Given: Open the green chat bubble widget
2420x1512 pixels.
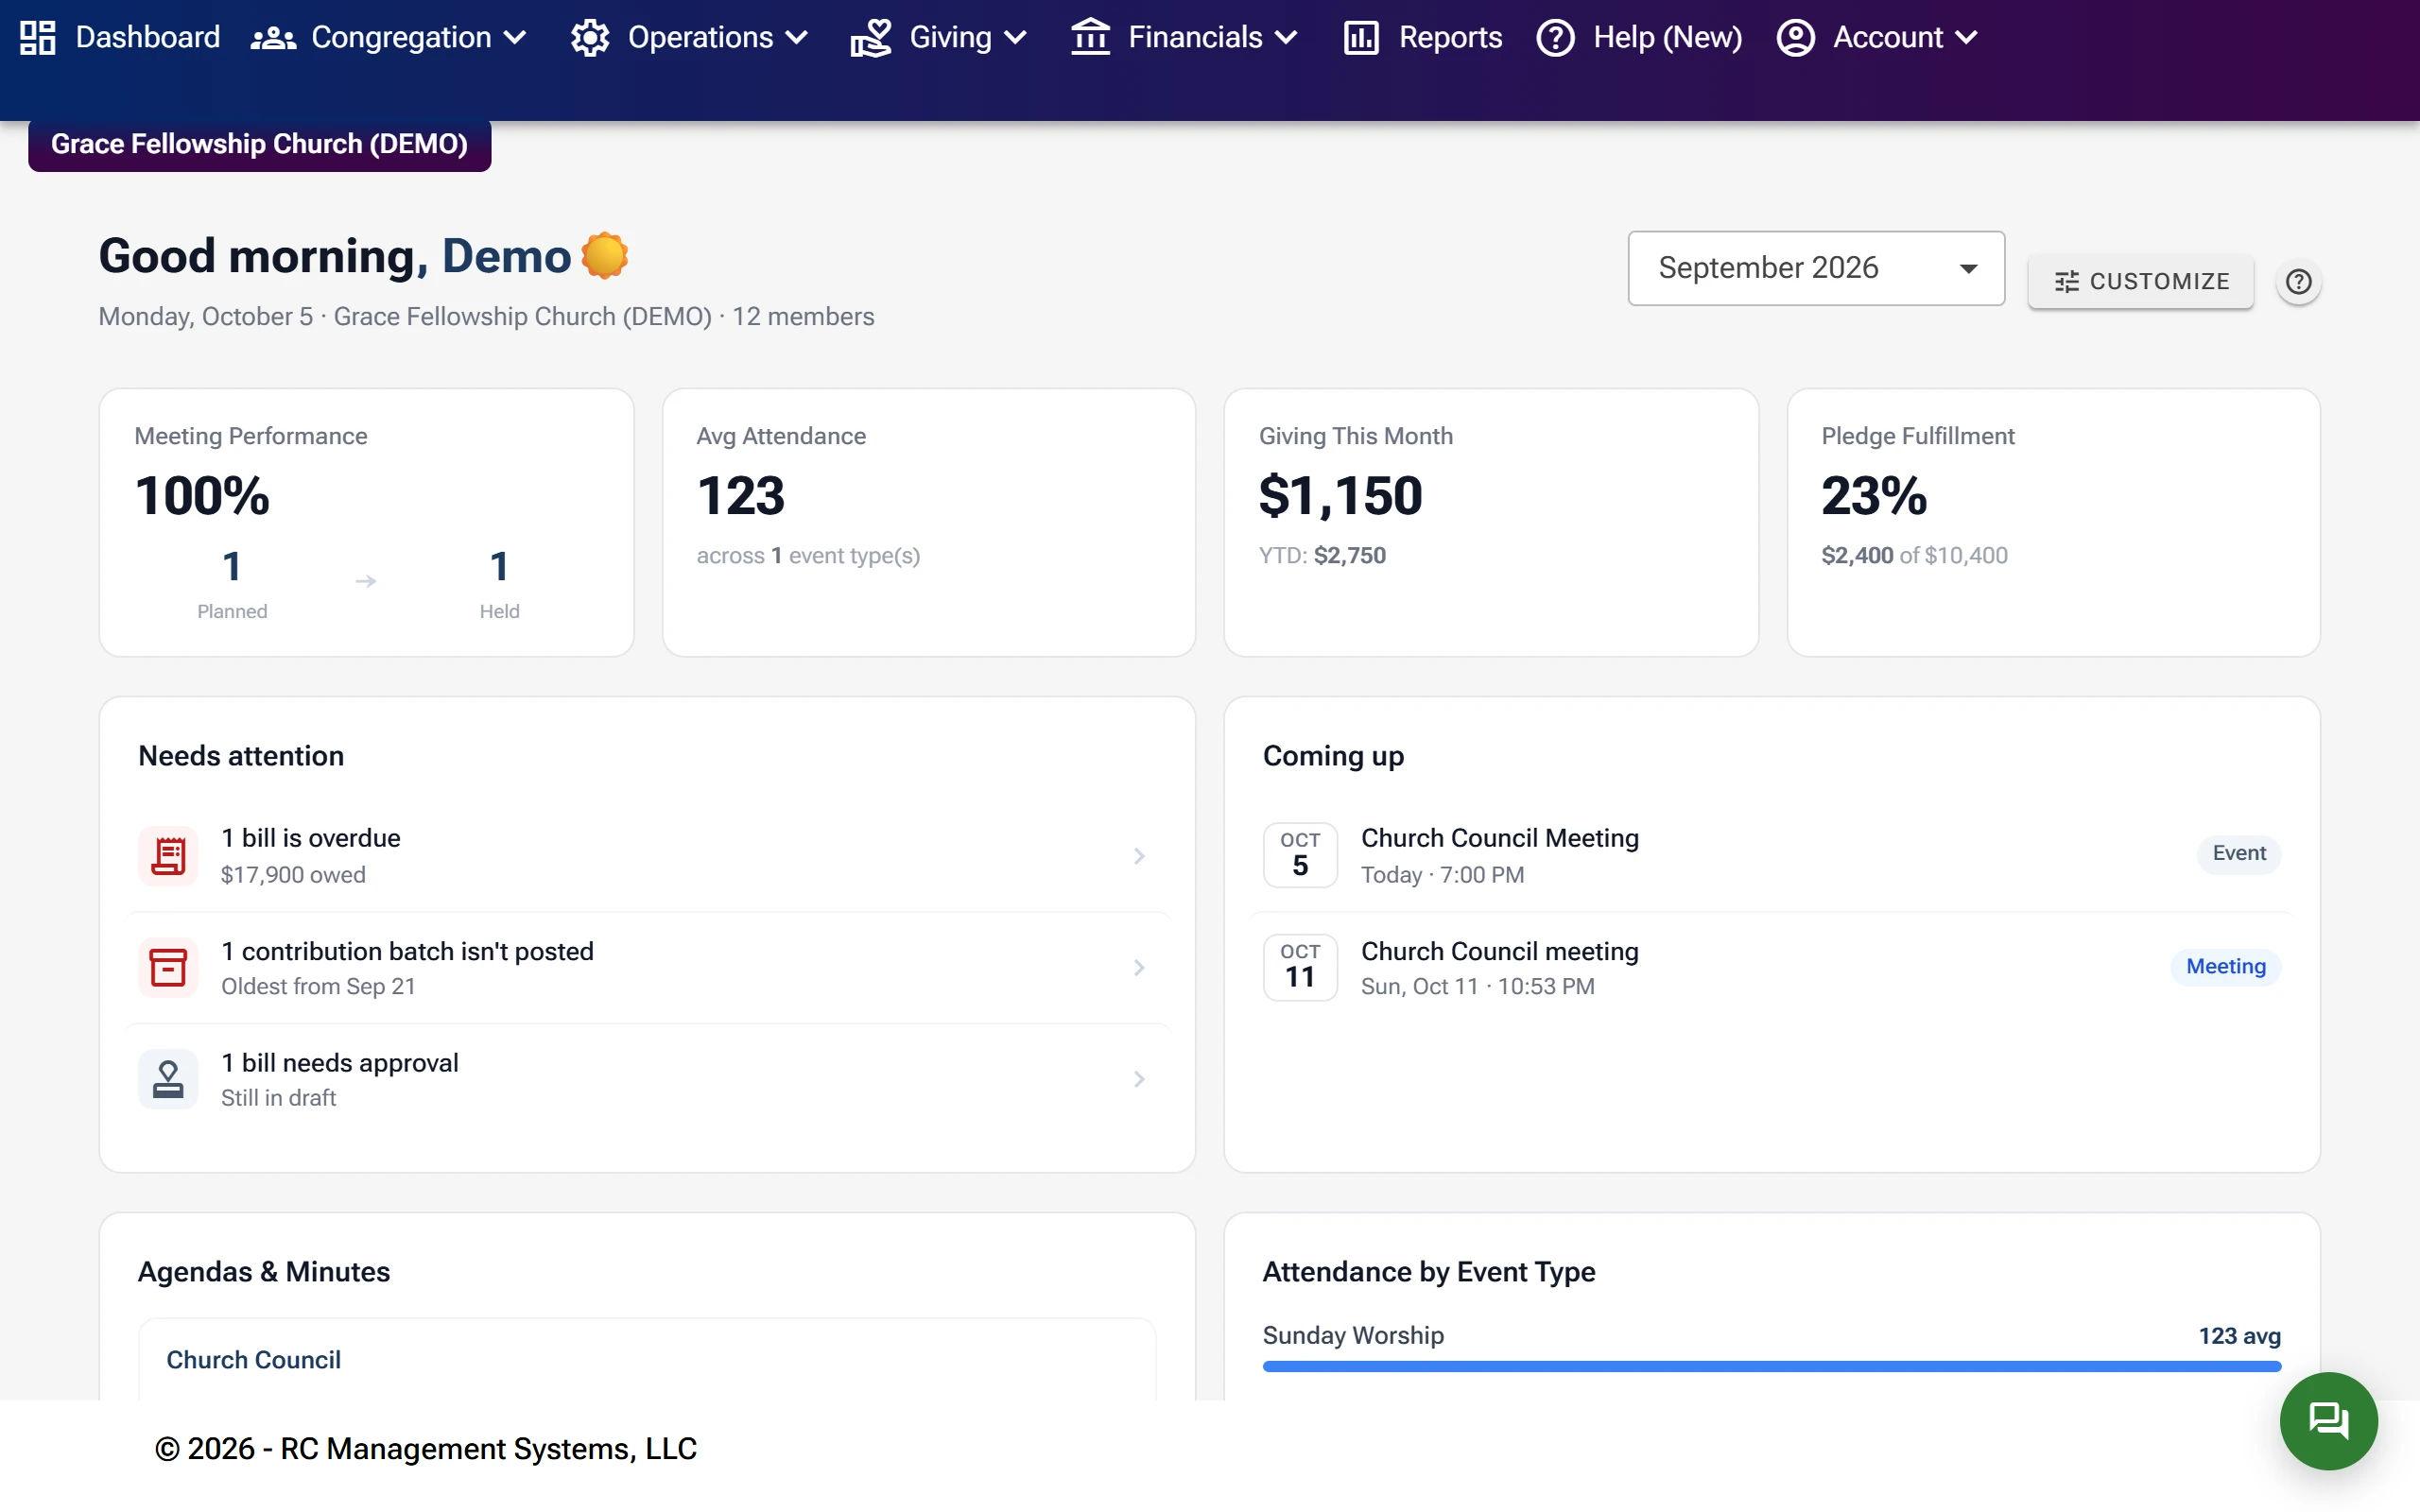Looking at the screenshot, I should point(2328,1420).
